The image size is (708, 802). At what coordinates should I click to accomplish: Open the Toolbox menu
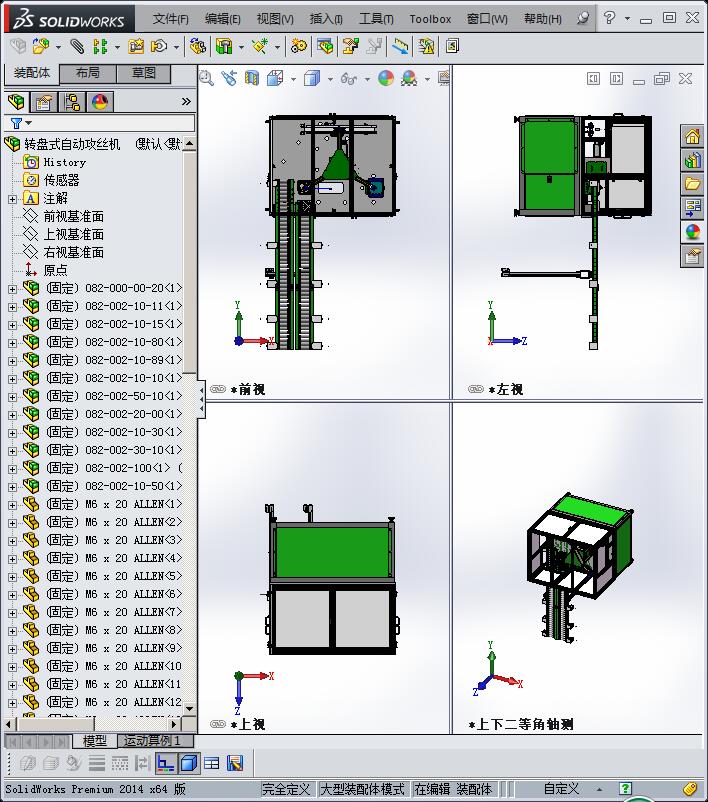[x=430, y=19]
